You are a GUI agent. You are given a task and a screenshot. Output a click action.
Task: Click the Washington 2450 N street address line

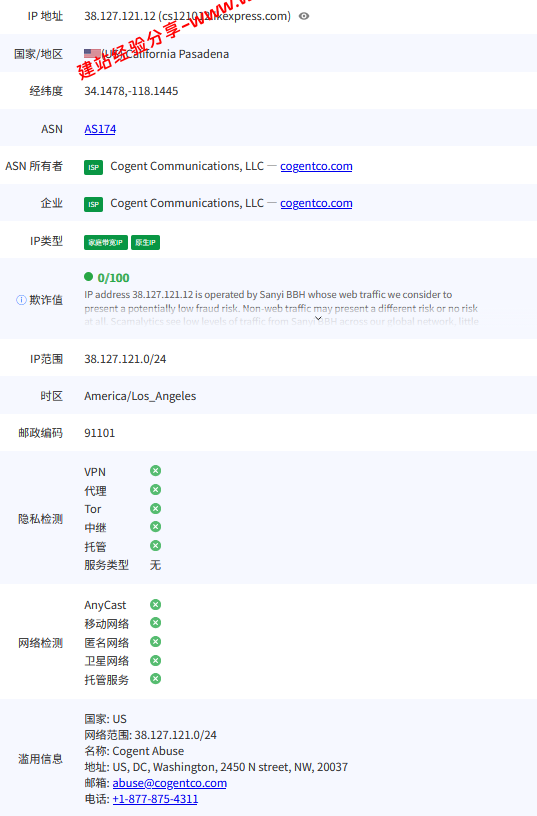(x=216, y=767)
